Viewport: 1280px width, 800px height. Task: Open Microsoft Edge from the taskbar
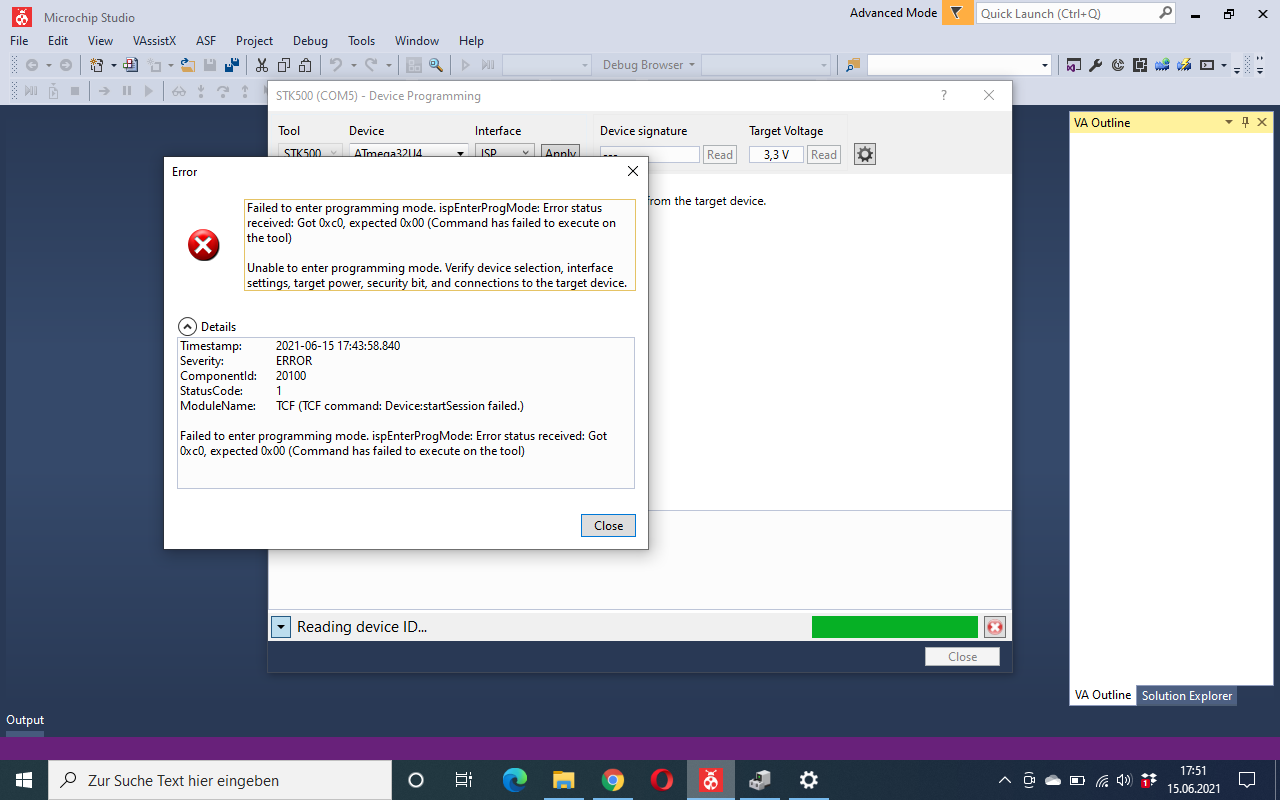coord(515,780)
